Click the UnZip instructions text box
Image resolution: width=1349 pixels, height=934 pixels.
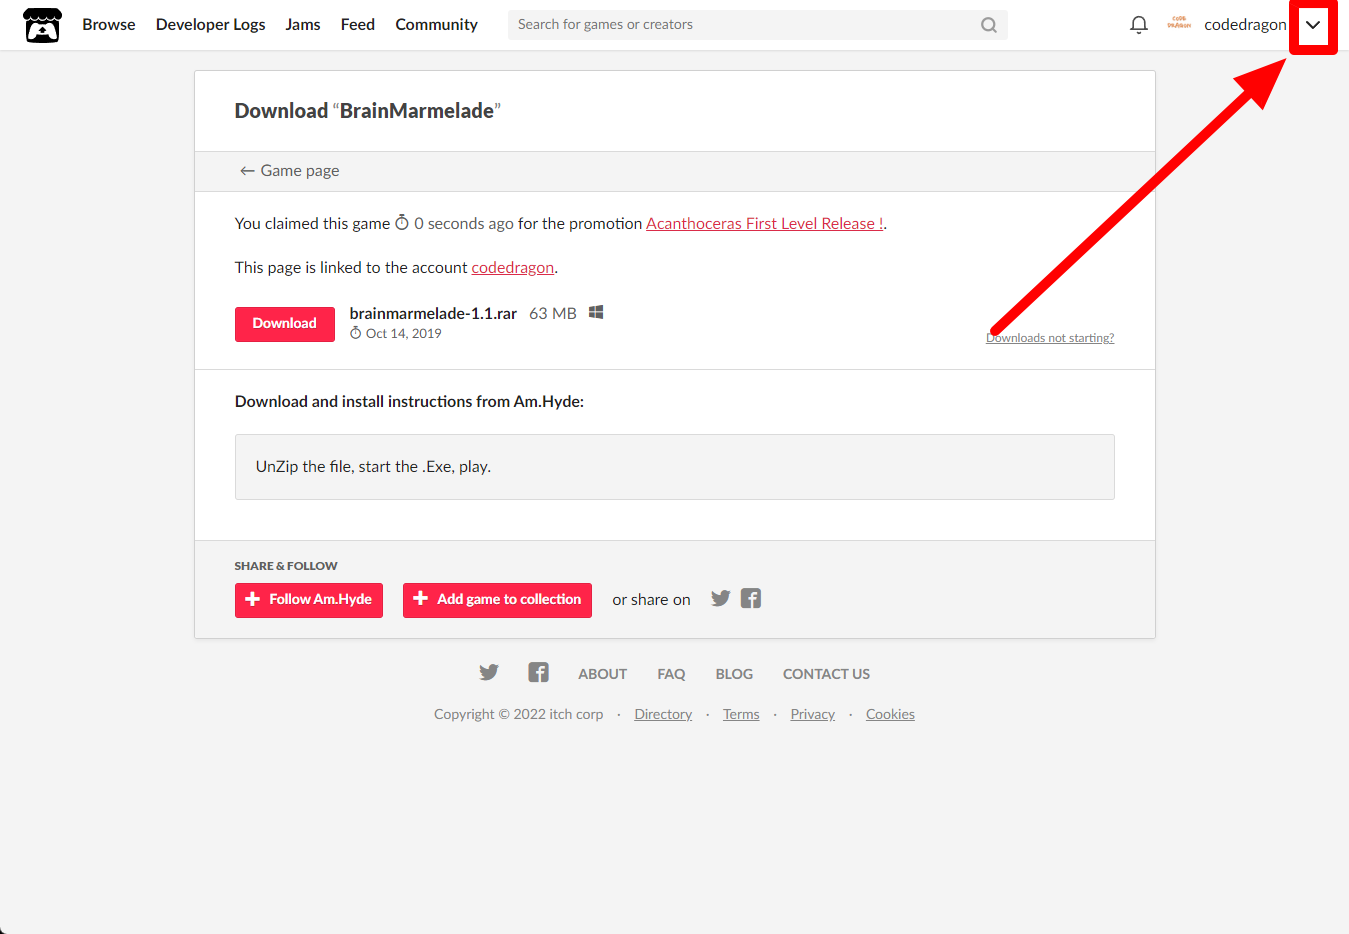[675, 467]
